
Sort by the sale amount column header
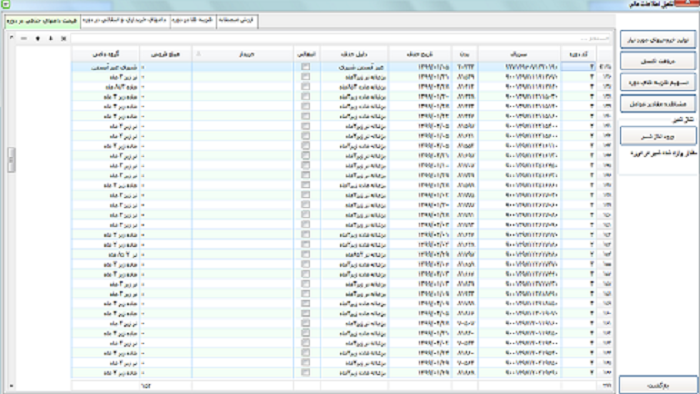pyautogui.click(x=166, y=54)
